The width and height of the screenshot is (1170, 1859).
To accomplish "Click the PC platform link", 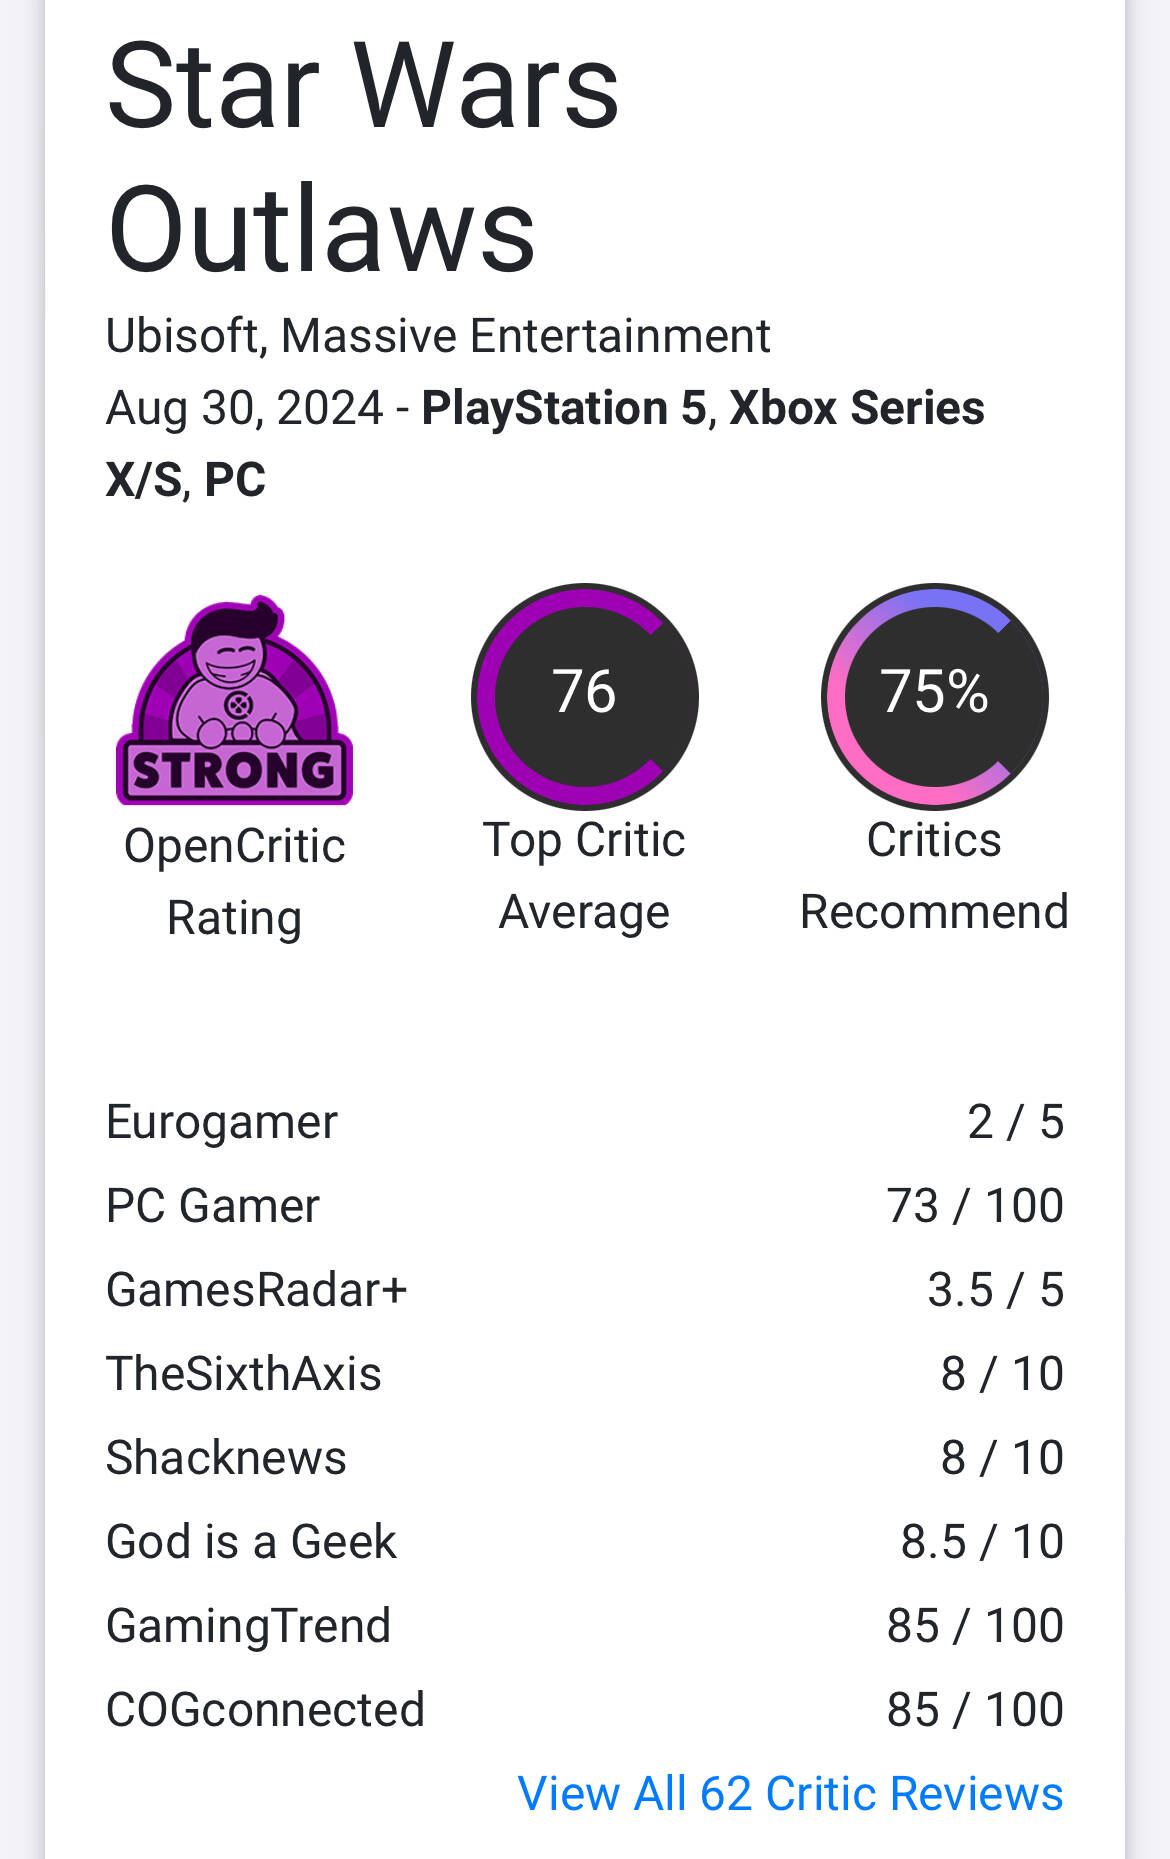I will tap(235, 480).
